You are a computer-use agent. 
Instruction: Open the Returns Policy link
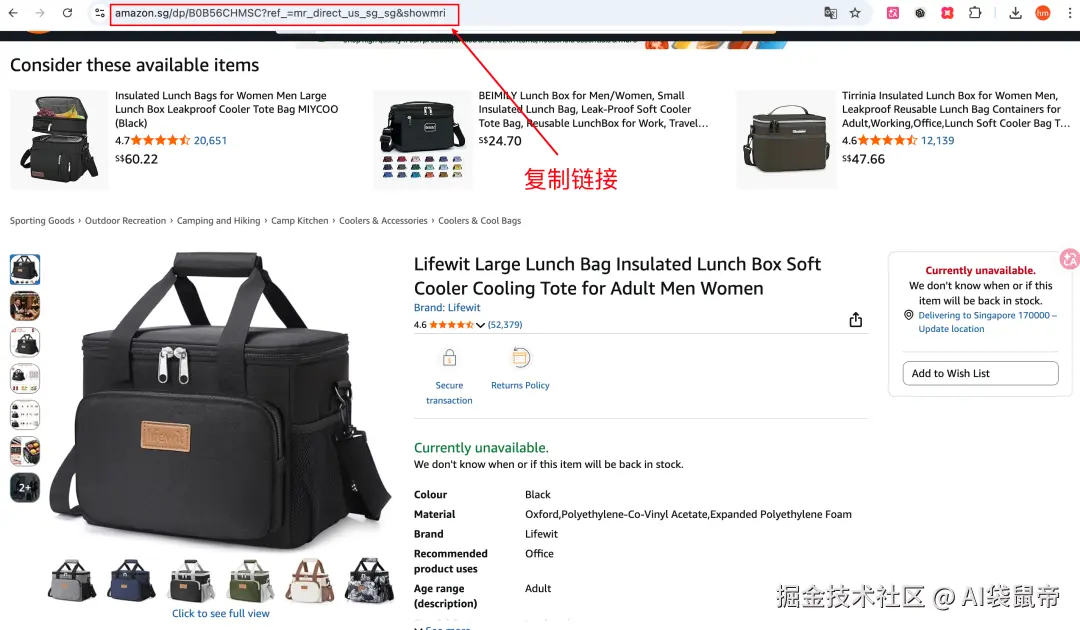pyautogui.click(x=520, y=386)
